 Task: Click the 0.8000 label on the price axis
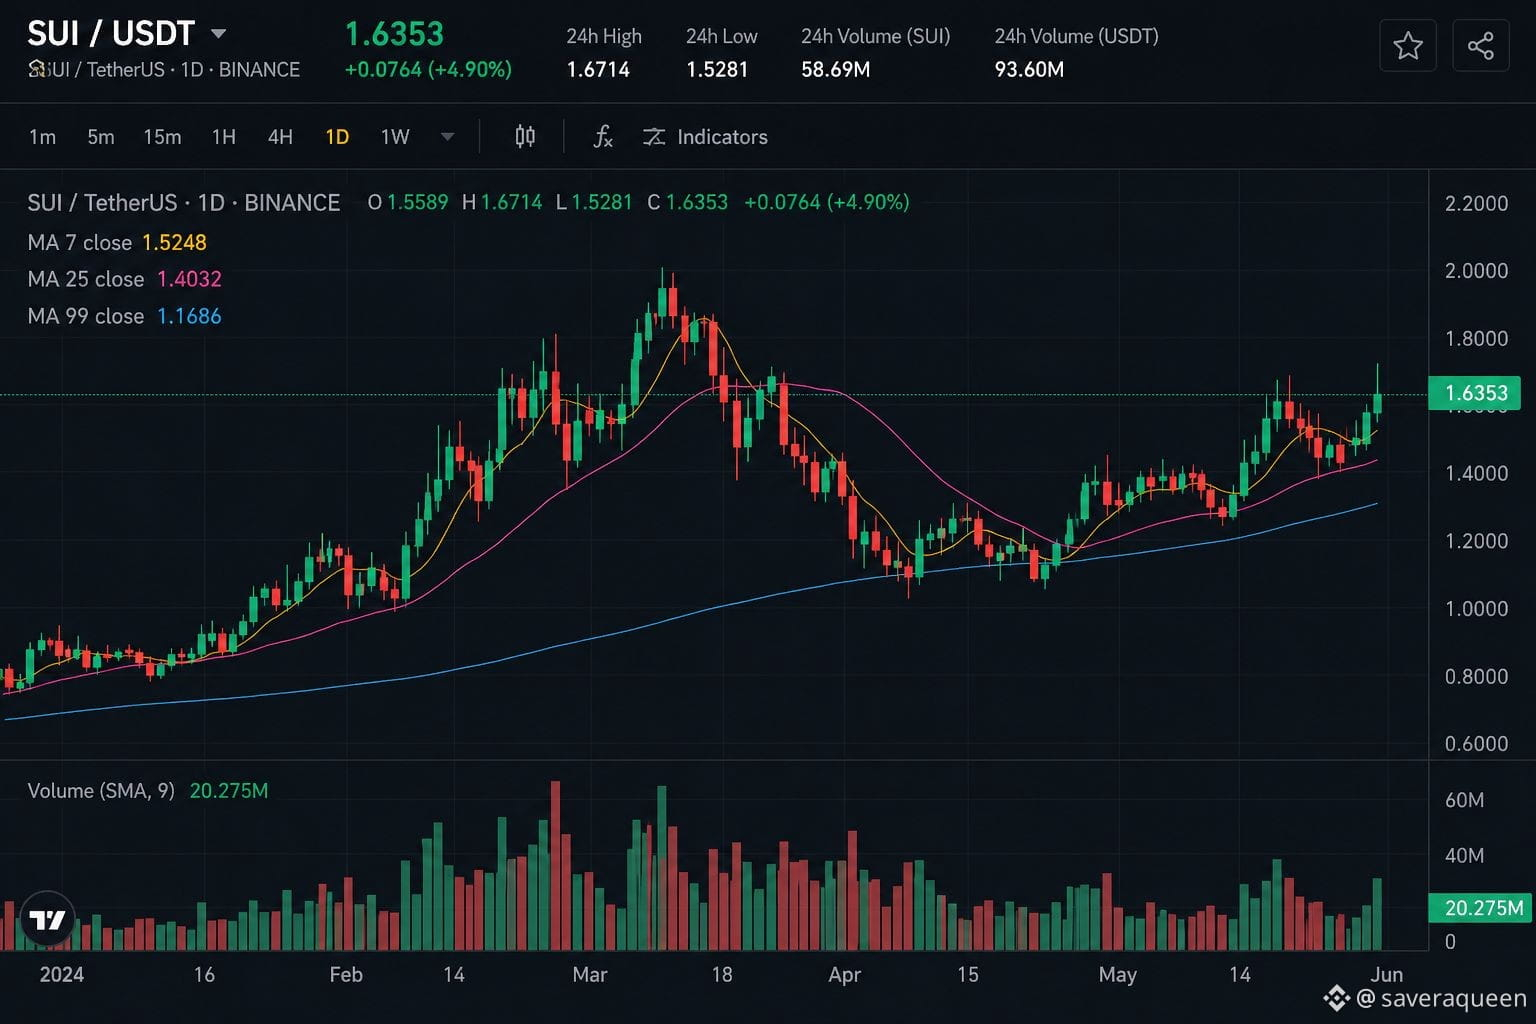[x=1476, y=677]
